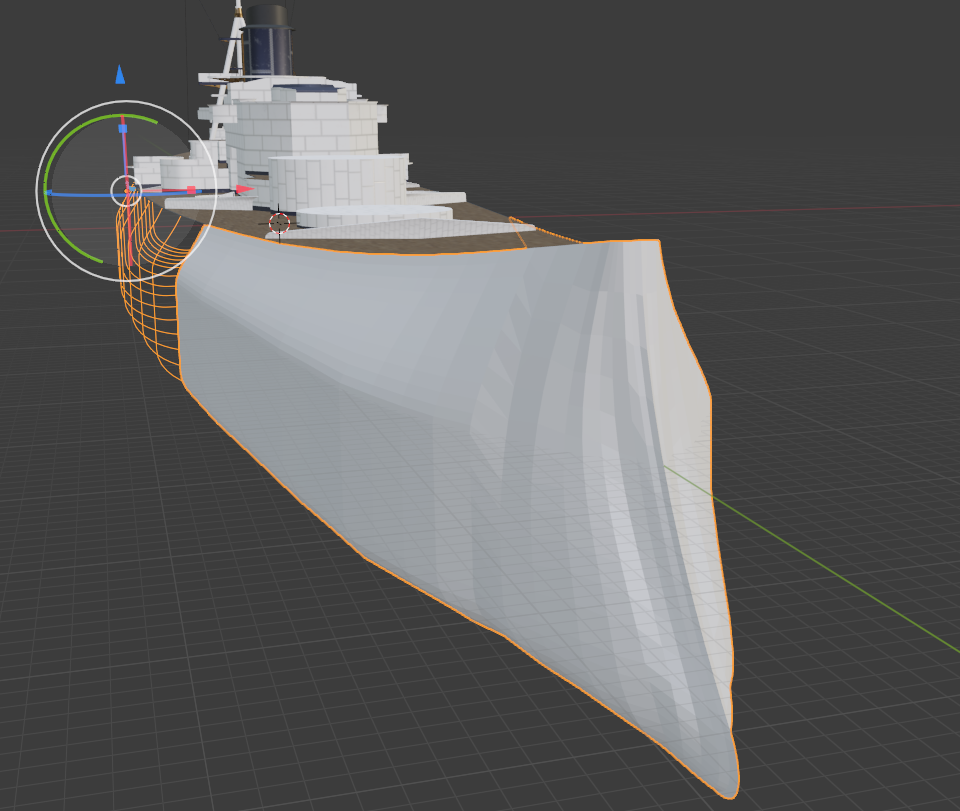Click the red arrowhead of the transform gizmo
The height and width of the screenshot is (811, 960).
tap(246, 190)
